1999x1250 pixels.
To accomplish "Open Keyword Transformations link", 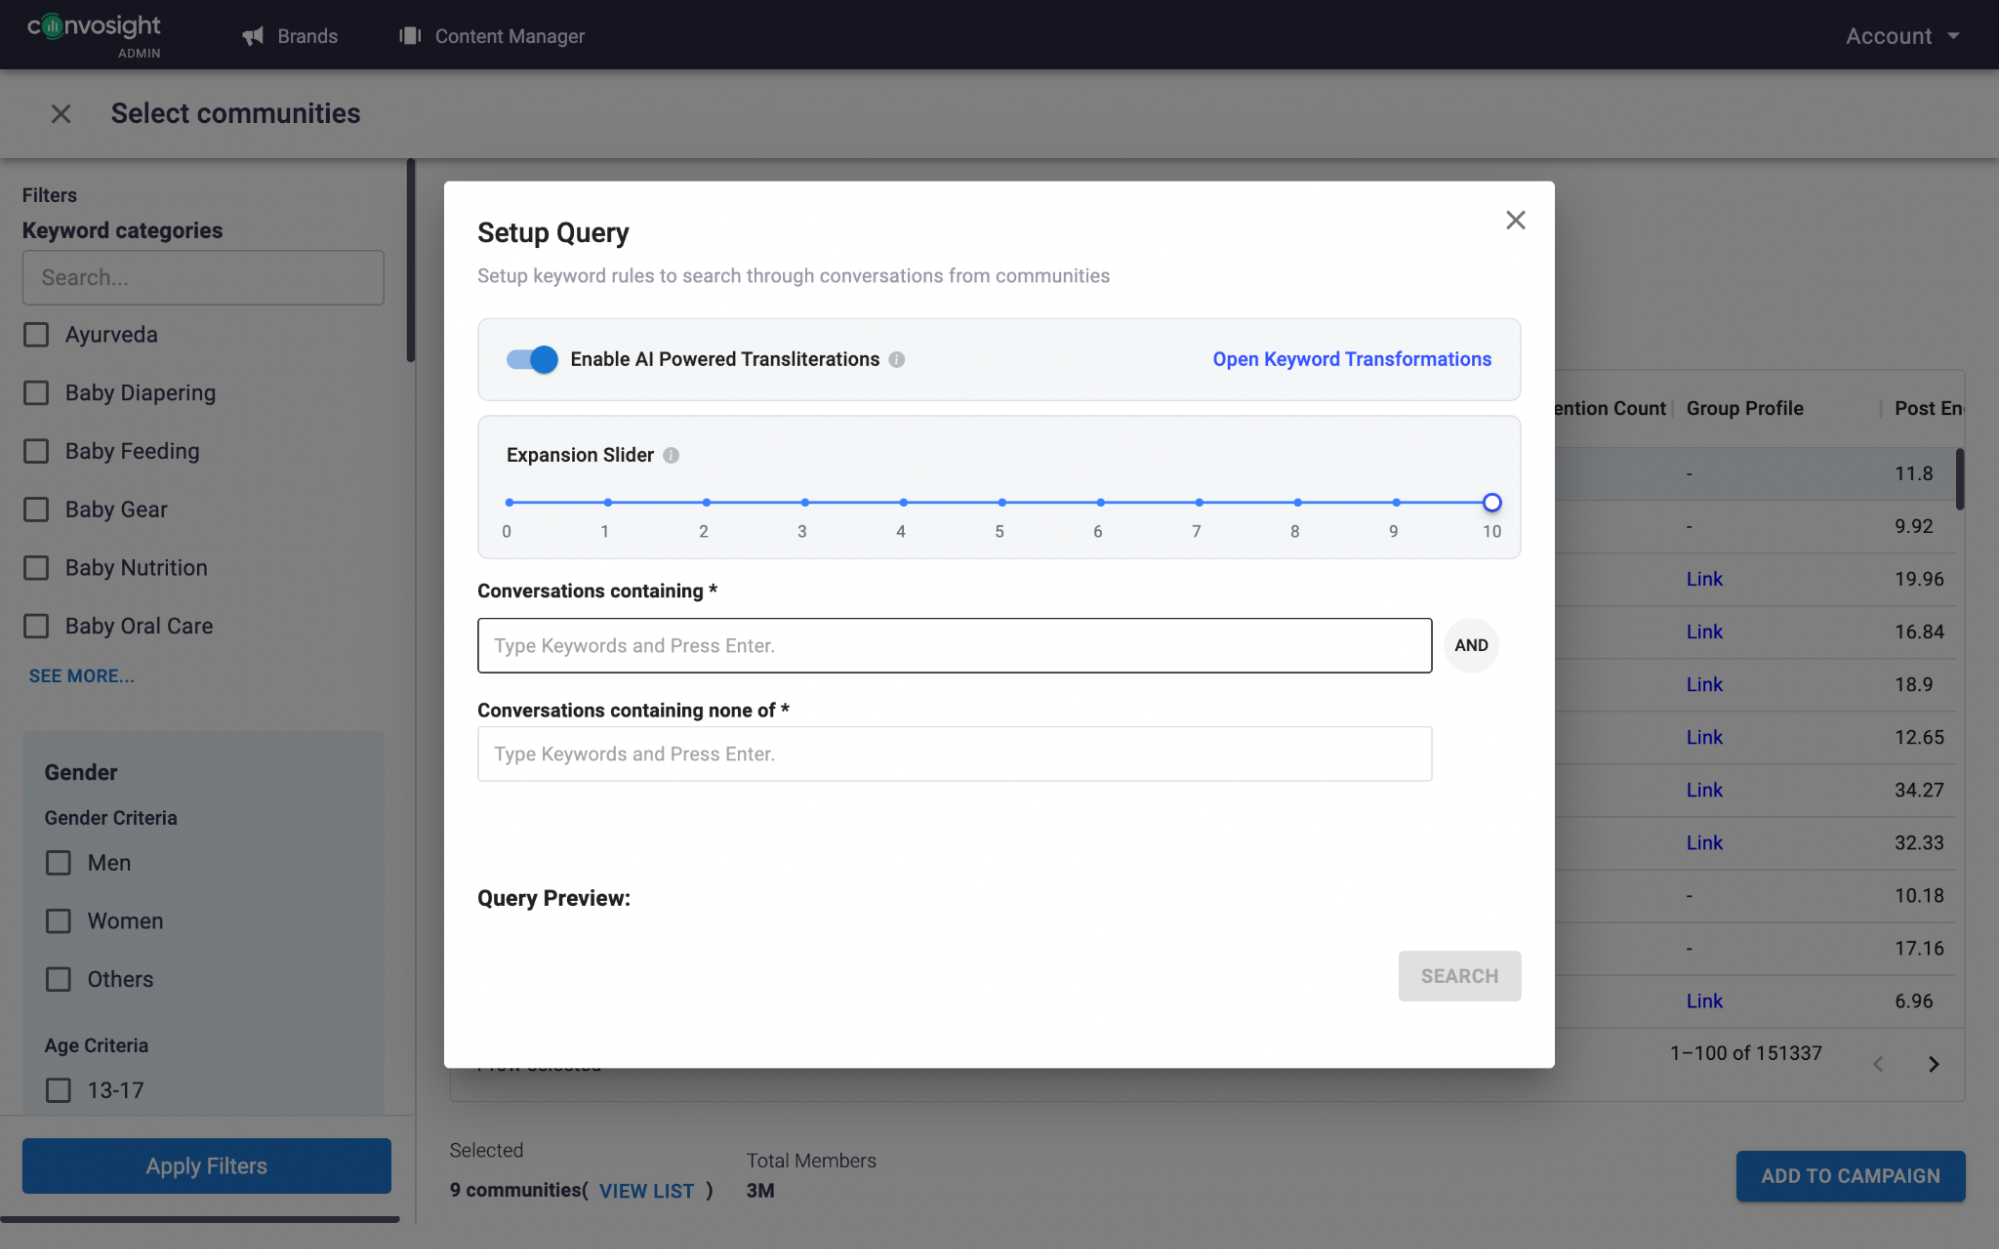I will (x=1351, y=359).
